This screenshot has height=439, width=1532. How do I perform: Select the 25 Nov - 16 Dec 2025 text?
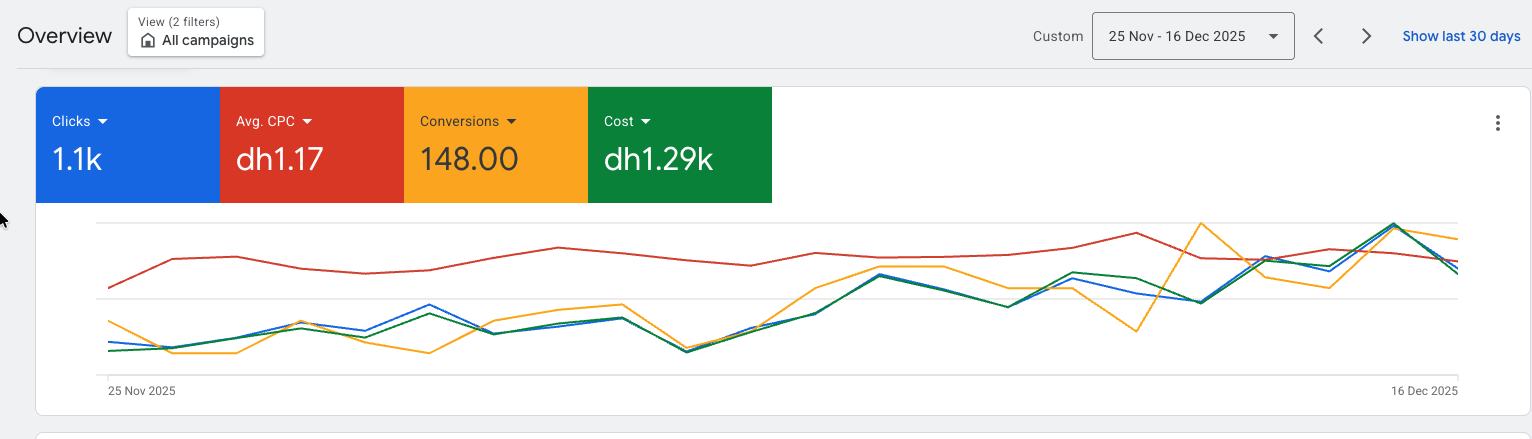[x=1177, y=36]
